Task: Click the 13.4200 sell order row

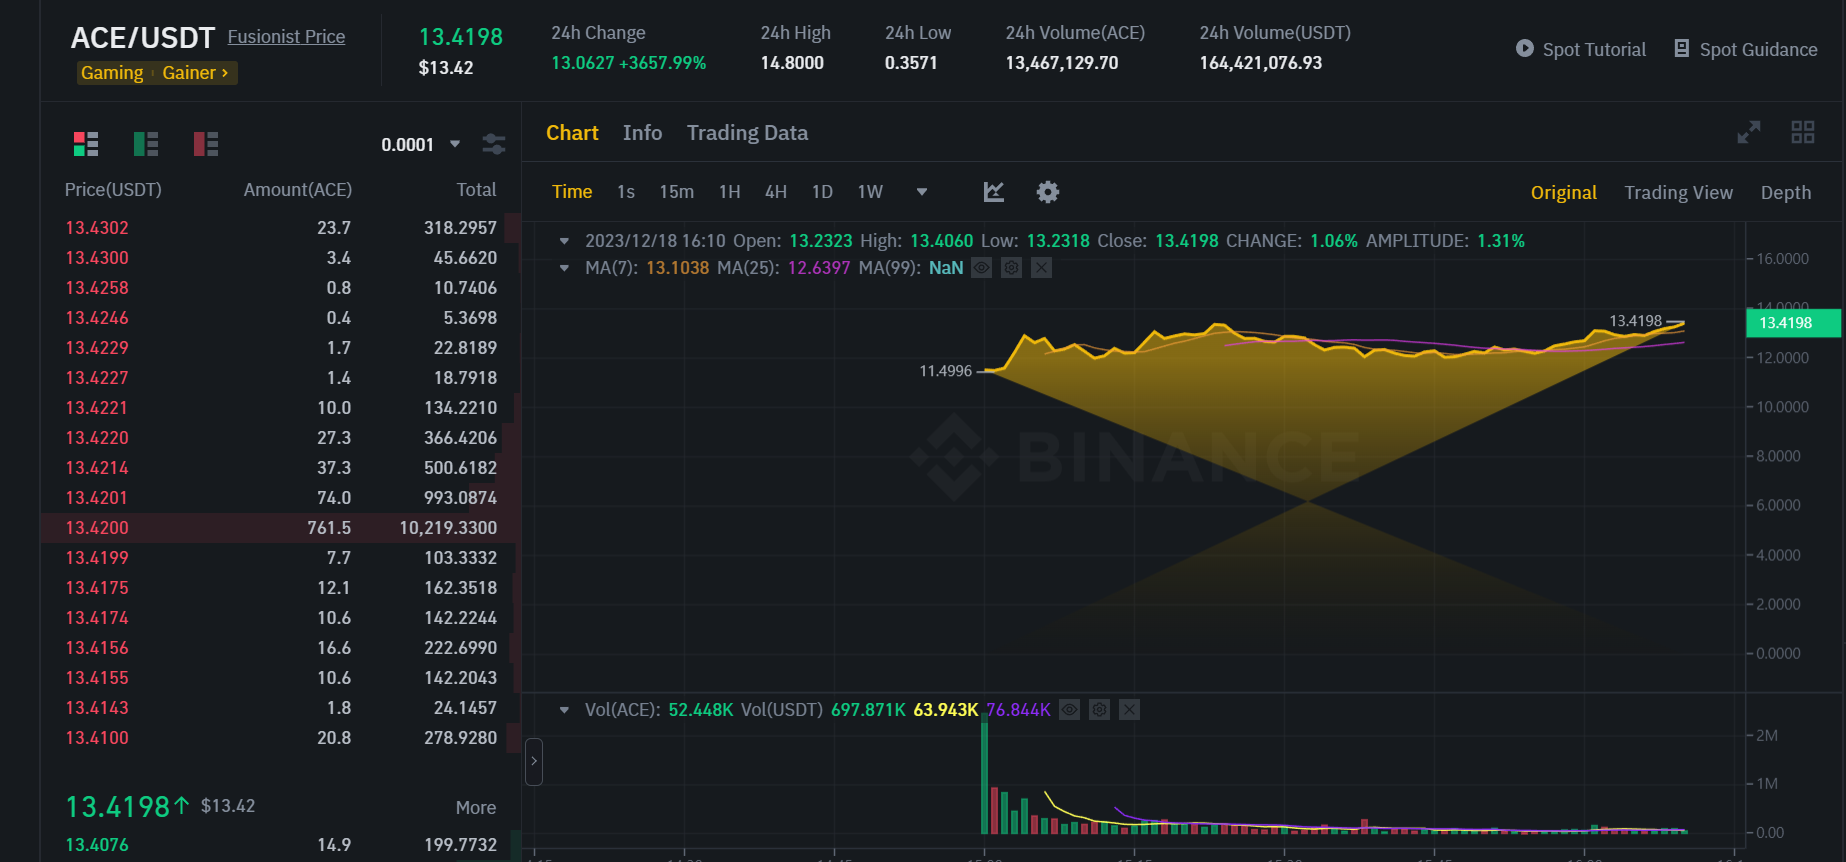Action: (280, 528)
